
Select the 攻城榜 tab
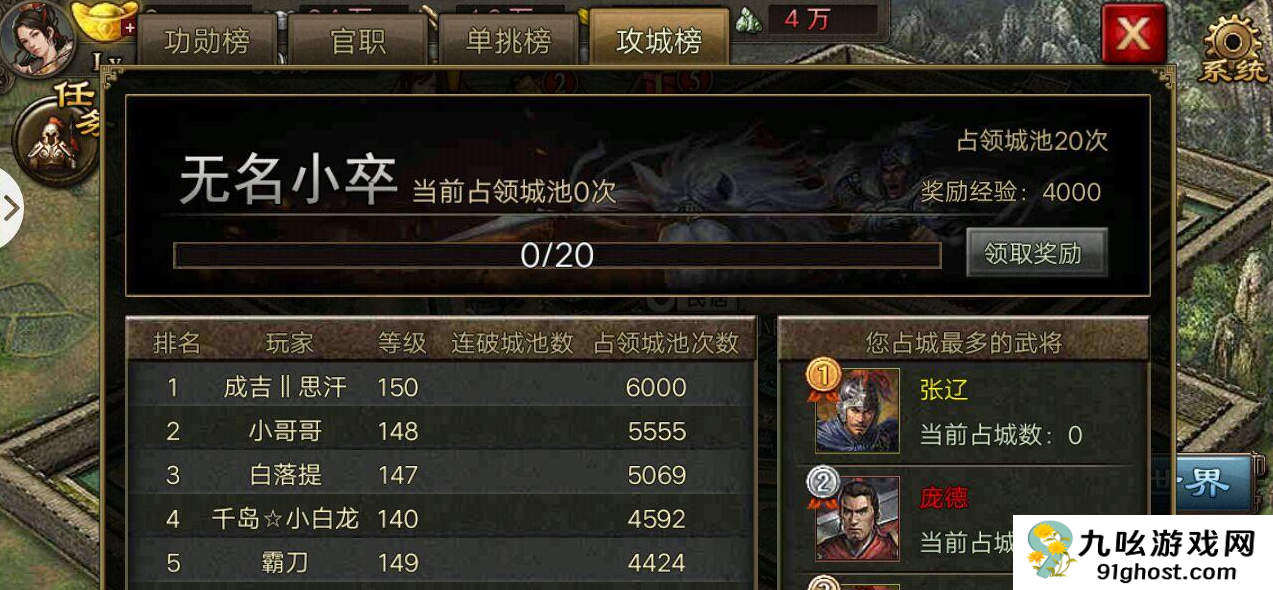coord(659,39)
